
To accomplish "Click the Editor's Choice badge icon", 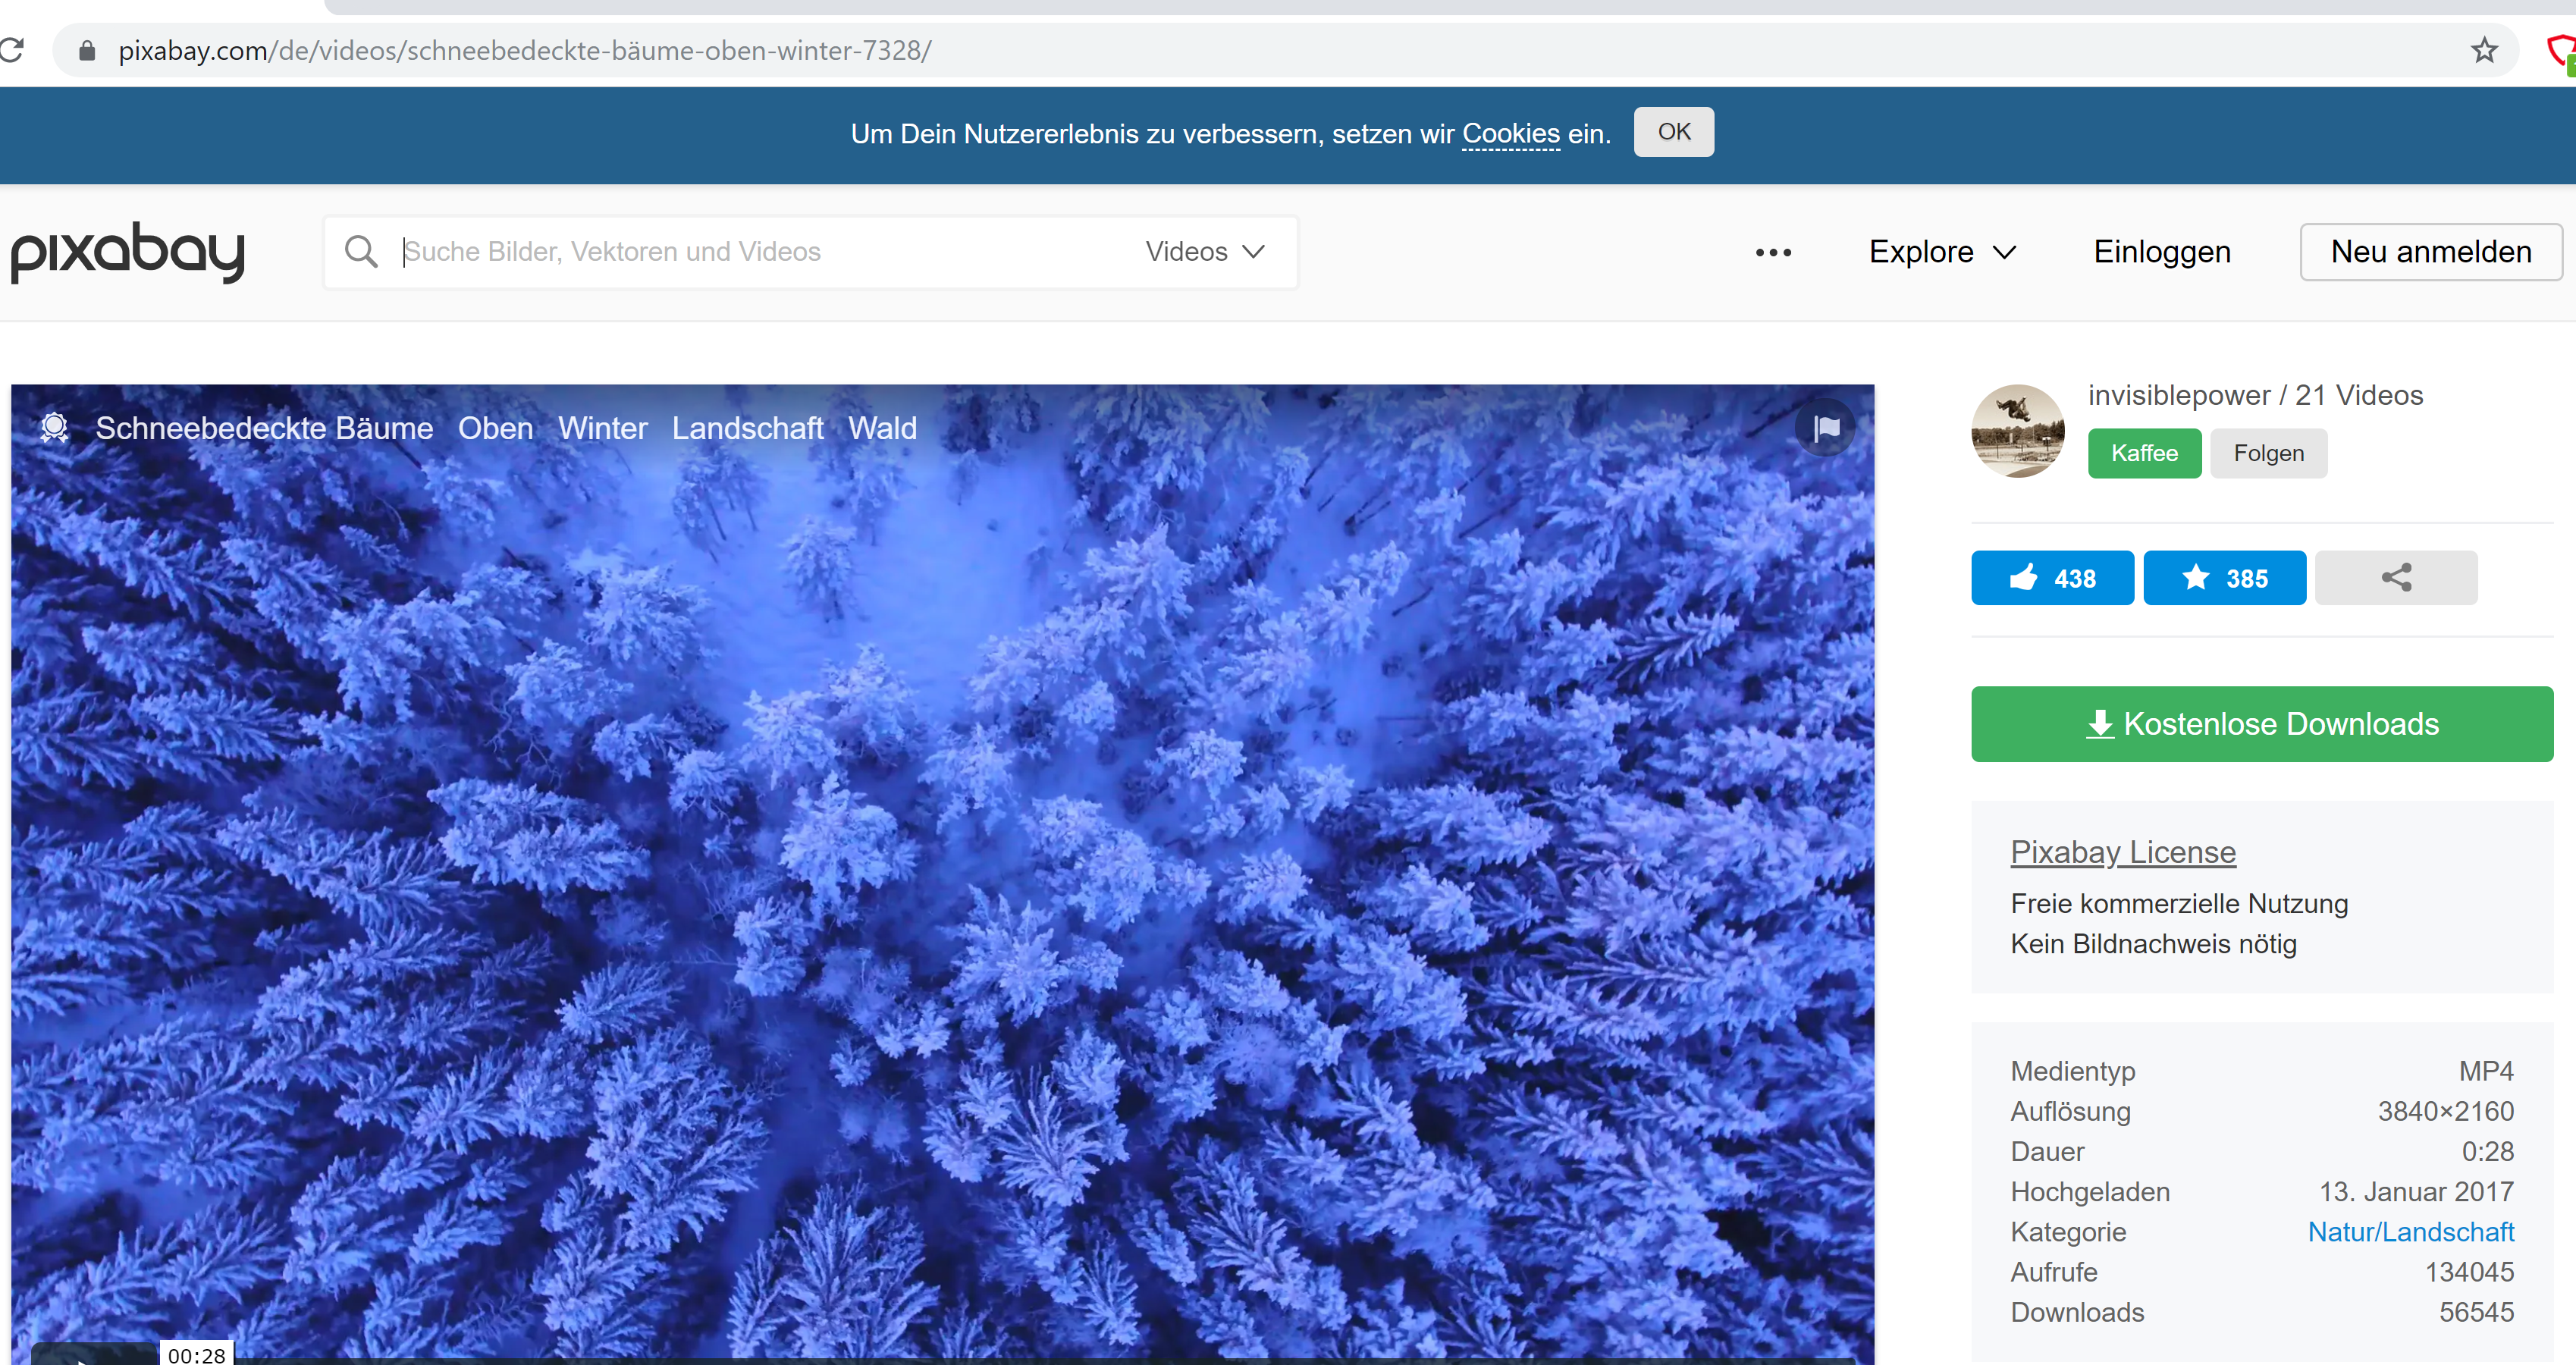I will point(54,428).
